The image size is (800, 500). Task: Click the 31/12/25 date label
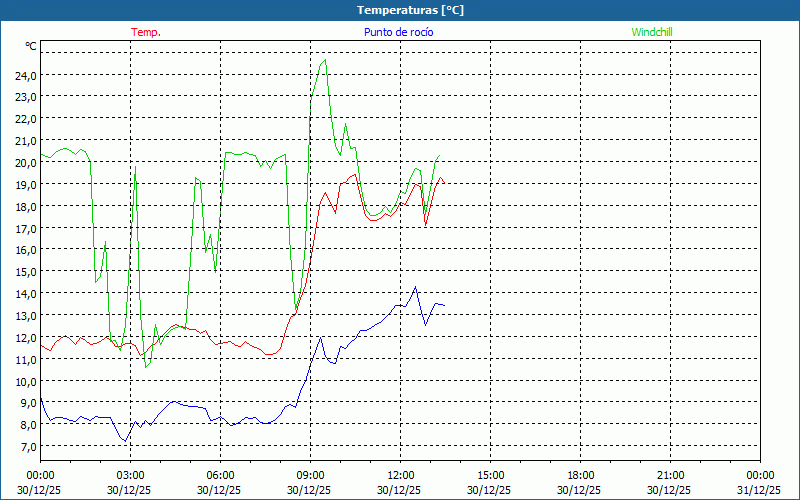(x=760, y=490)
